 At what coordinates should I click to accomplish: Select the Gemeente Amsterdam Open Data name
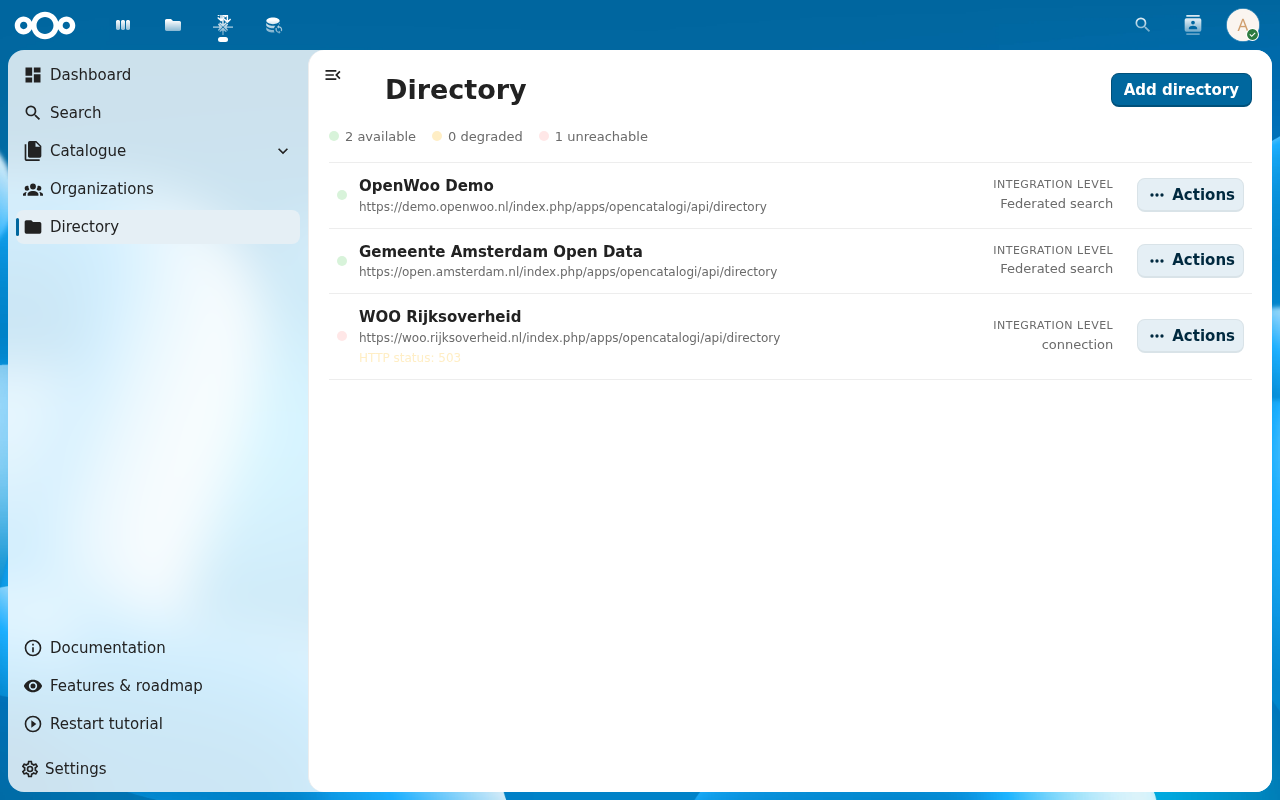501,252
